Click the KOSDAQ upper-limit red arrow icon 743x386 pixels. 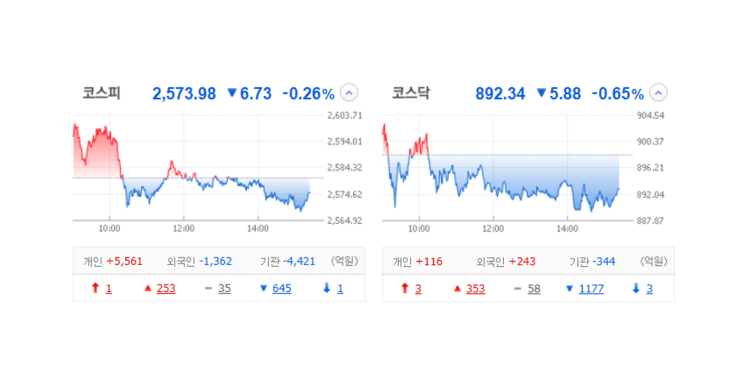point(405,288)
